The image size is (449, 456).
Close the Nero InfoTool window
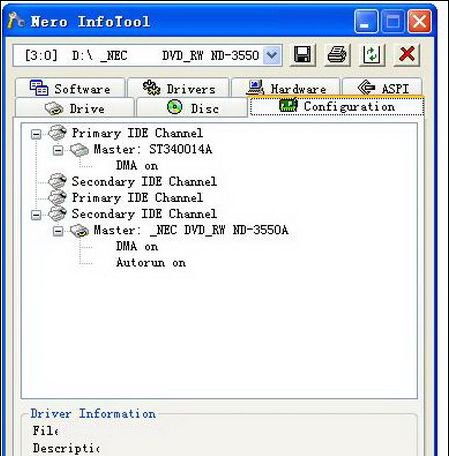[420, 21]
